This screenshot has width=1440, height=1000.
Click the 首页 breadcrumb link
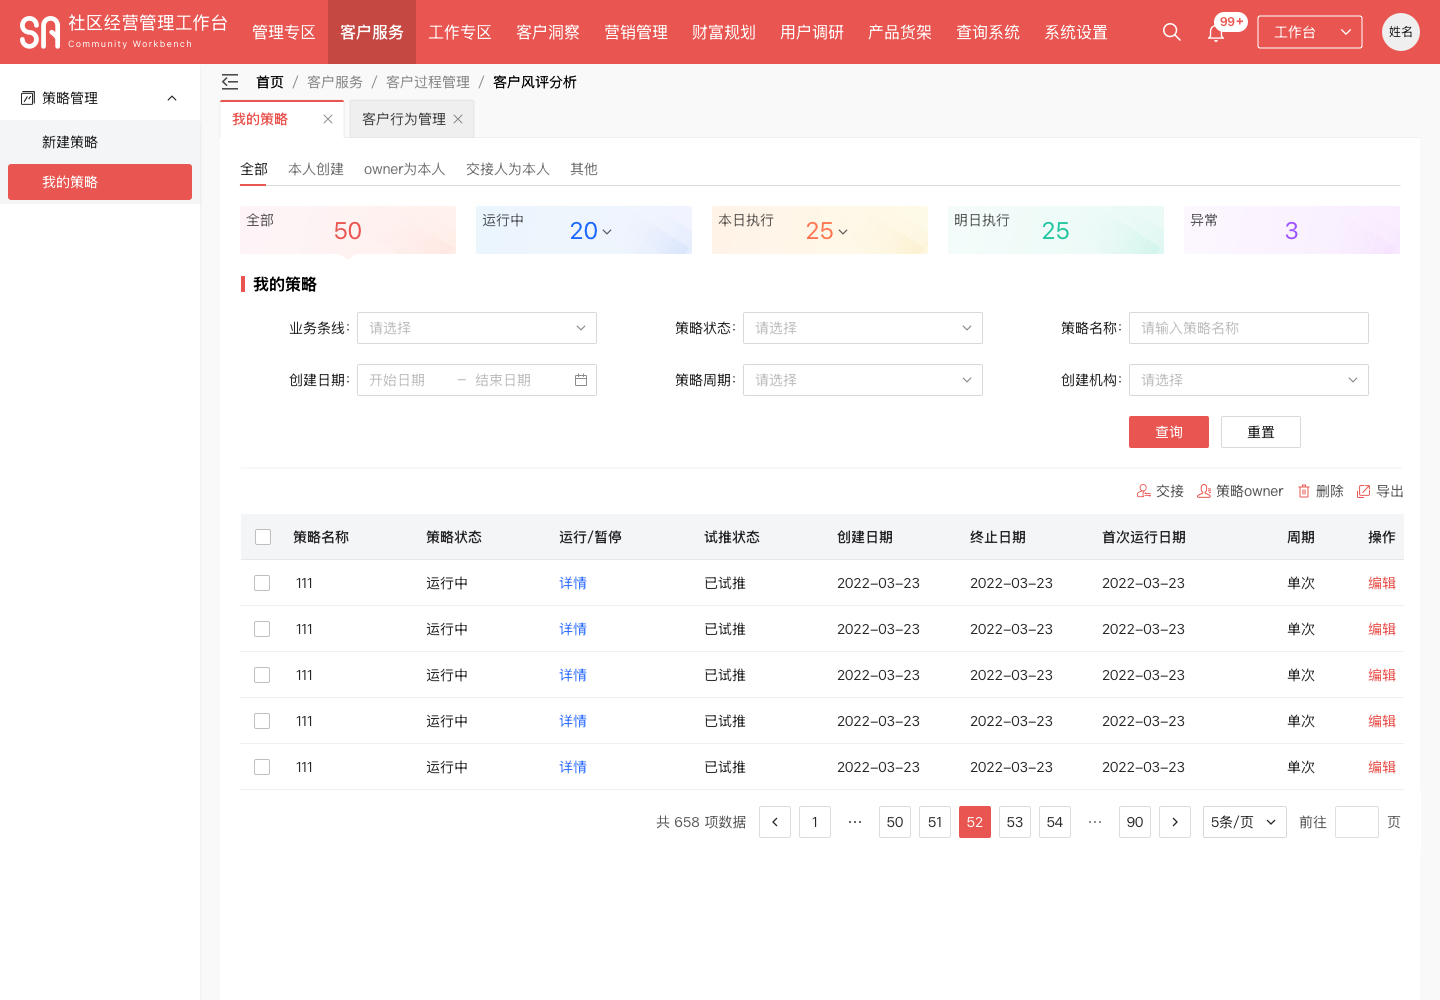tap(270, 82)
